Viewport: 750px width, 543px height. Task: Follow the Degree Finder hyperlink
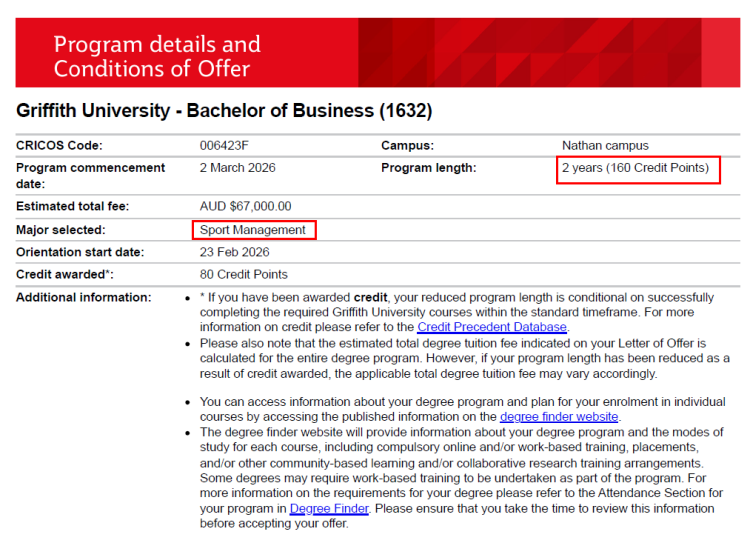tap(329, 509)
